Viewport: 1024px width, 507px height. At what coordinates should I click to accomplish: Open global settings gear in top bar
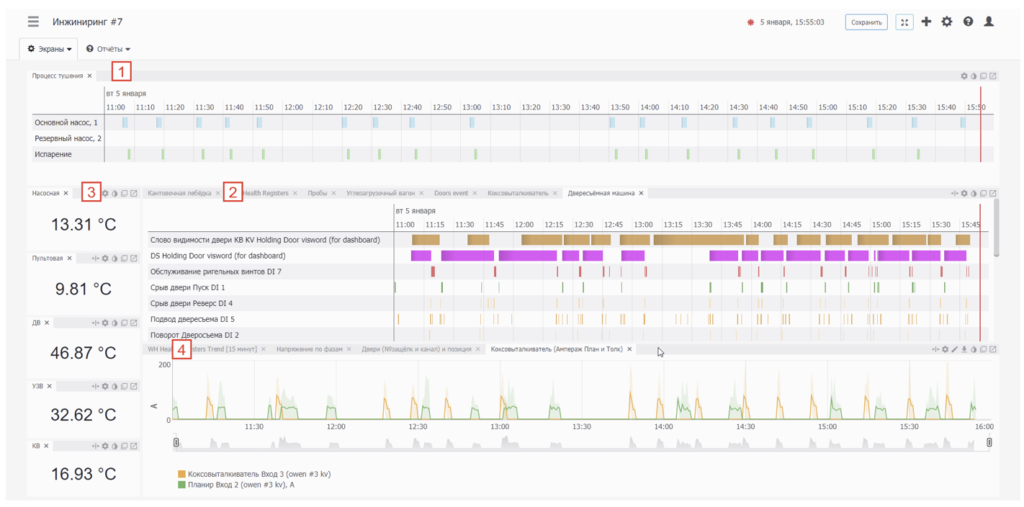tap(947, 22)
